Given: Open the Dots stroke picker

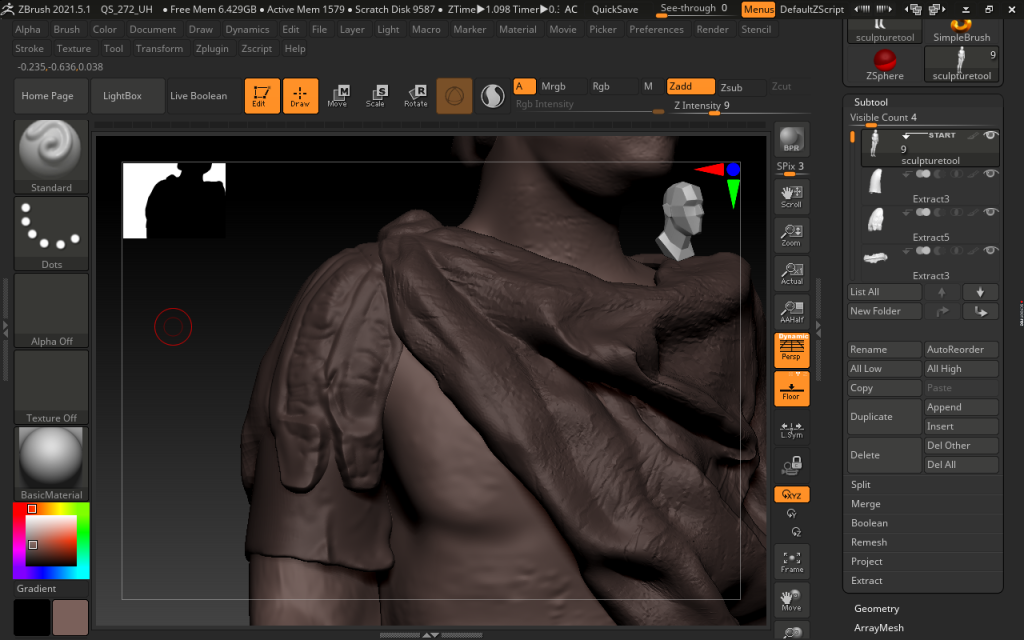Looking at the screenshot, I should click(51, 233).
